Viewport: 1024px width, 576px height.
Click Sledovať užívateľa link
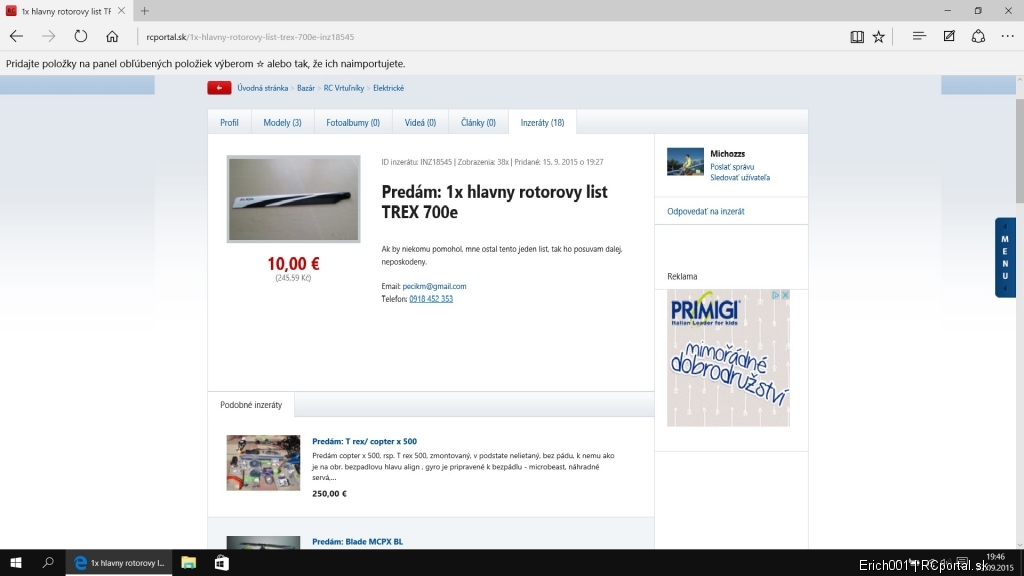pos(740,178)
